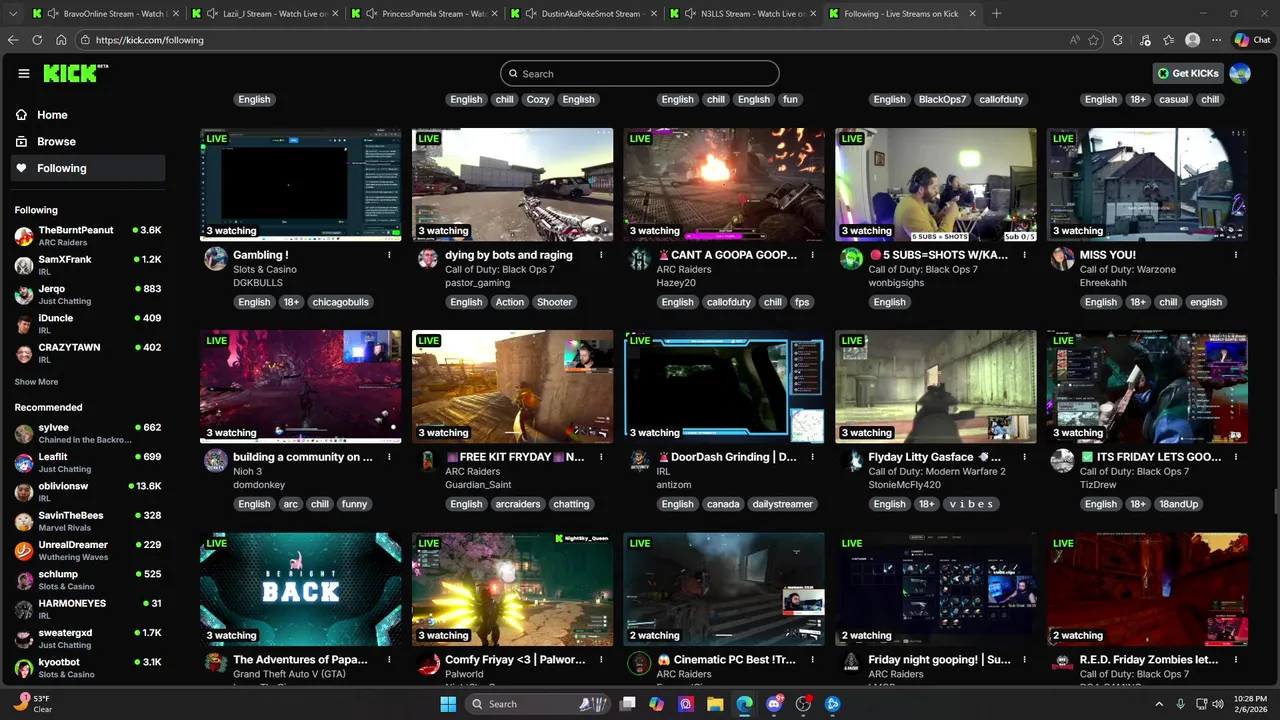Click domdonkey channel avatar

point(216,461)
